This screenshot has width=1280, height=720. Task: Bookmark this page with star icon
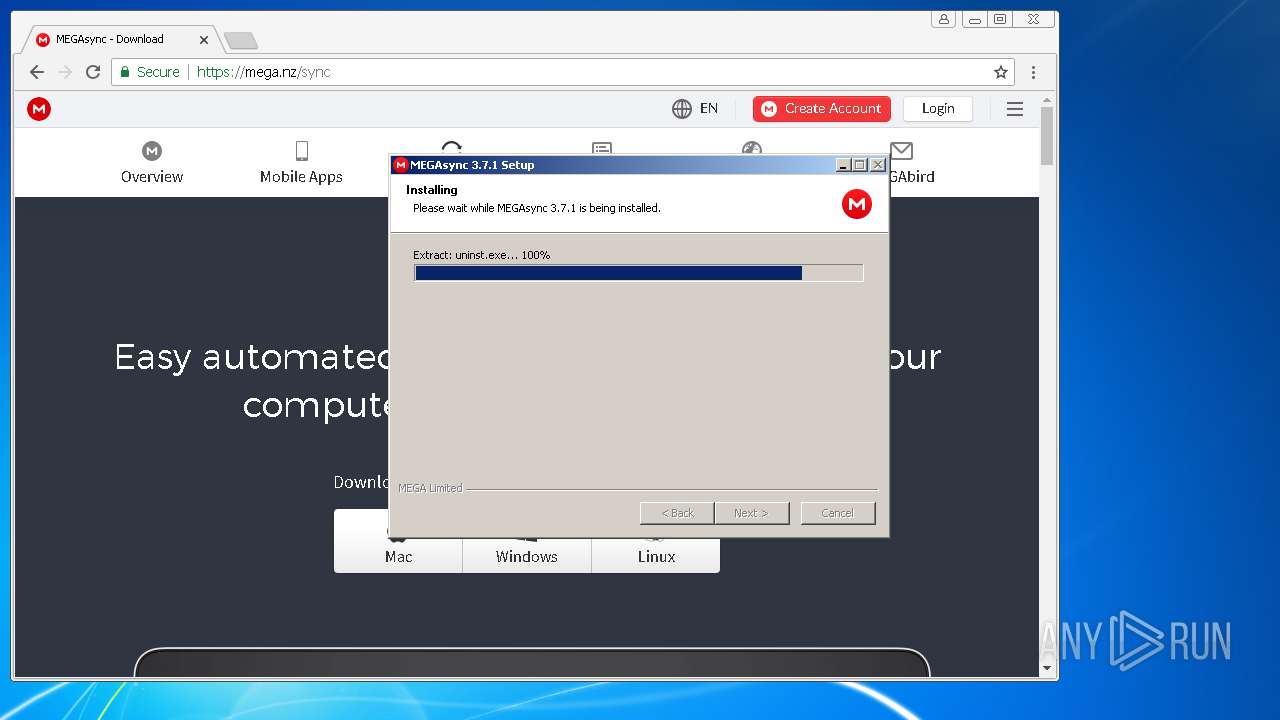click(1000, 72)
